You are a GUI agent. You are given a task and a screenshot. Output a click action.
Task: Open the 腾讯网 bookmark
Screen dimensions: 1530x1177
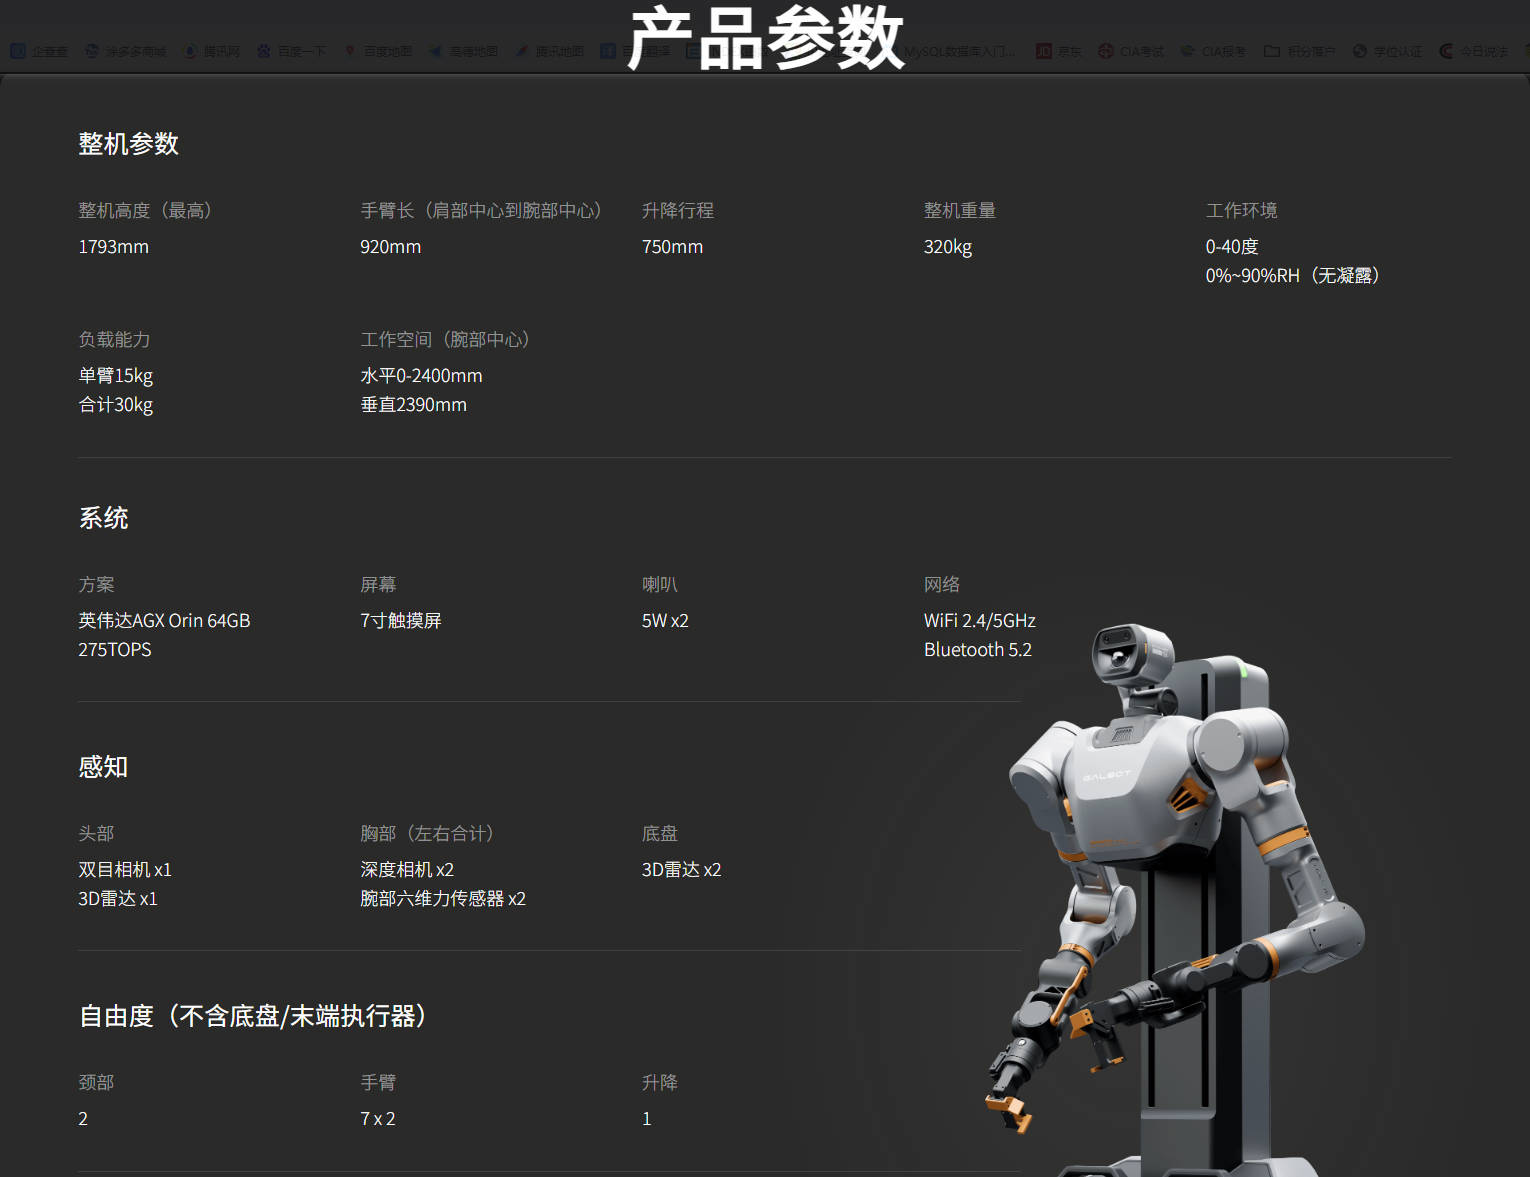211,51
